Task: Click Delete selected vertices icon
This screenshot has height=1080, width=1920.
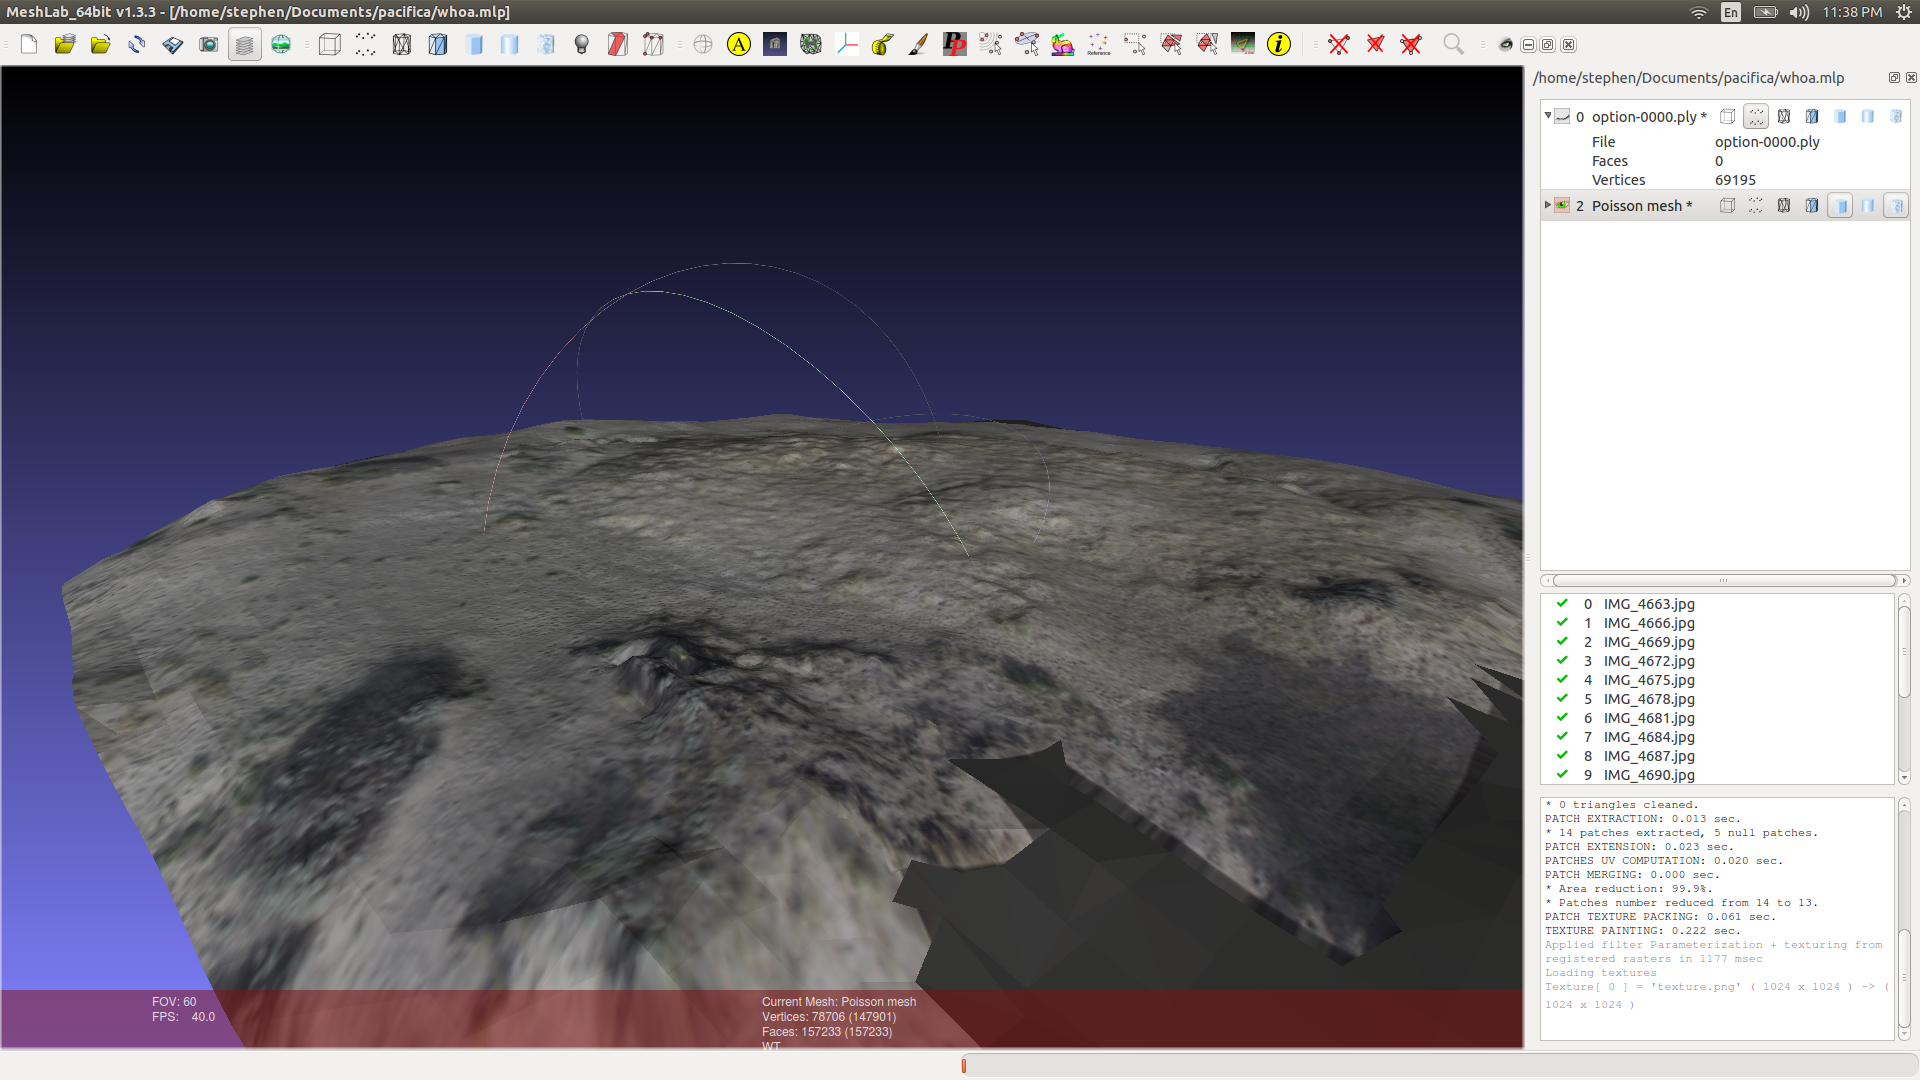Action: (1338, 45)
